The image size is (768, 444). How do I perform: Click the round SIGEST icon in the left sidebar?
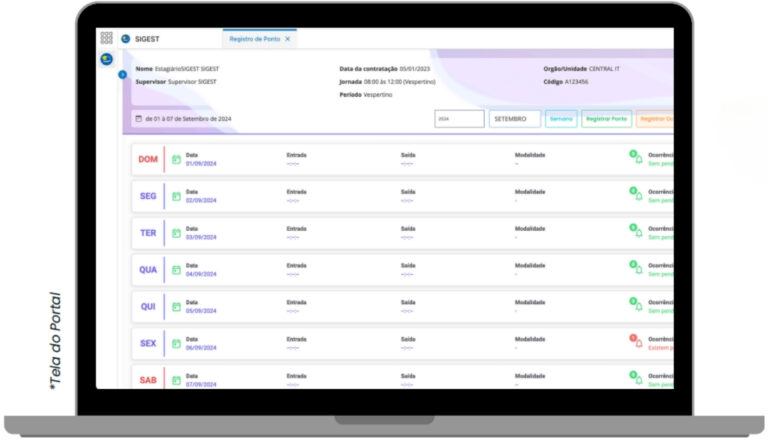coord(106,59)
